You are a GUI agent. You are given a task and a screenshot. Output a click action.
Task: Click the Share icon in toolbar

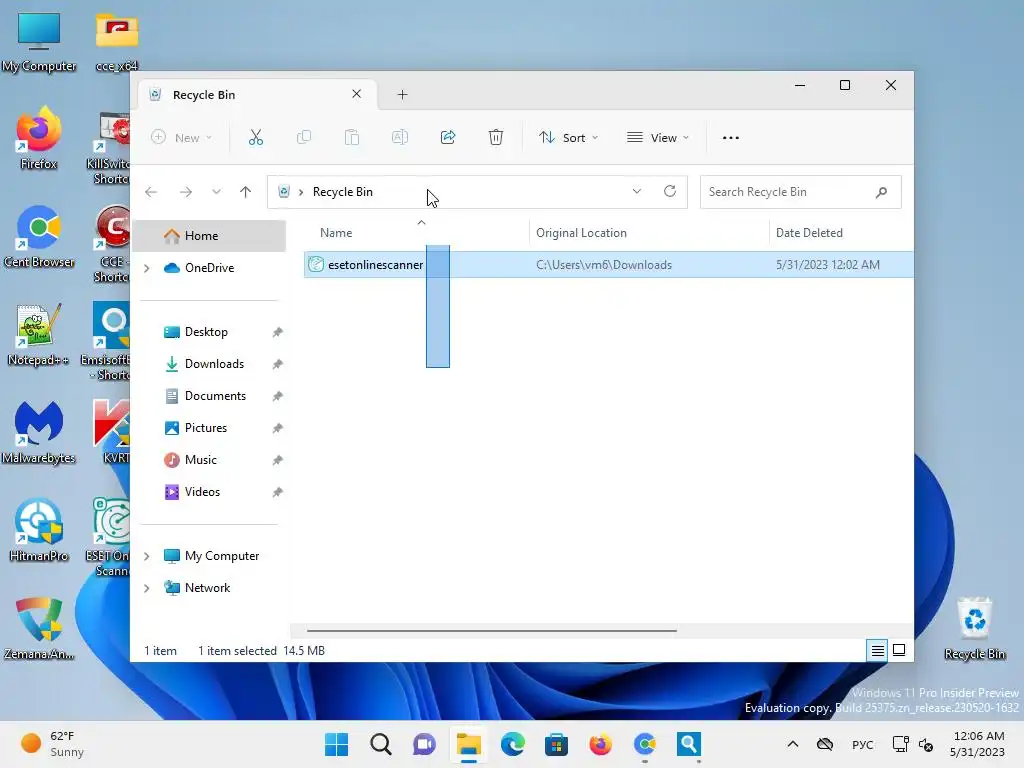click(x=448, y=137)
